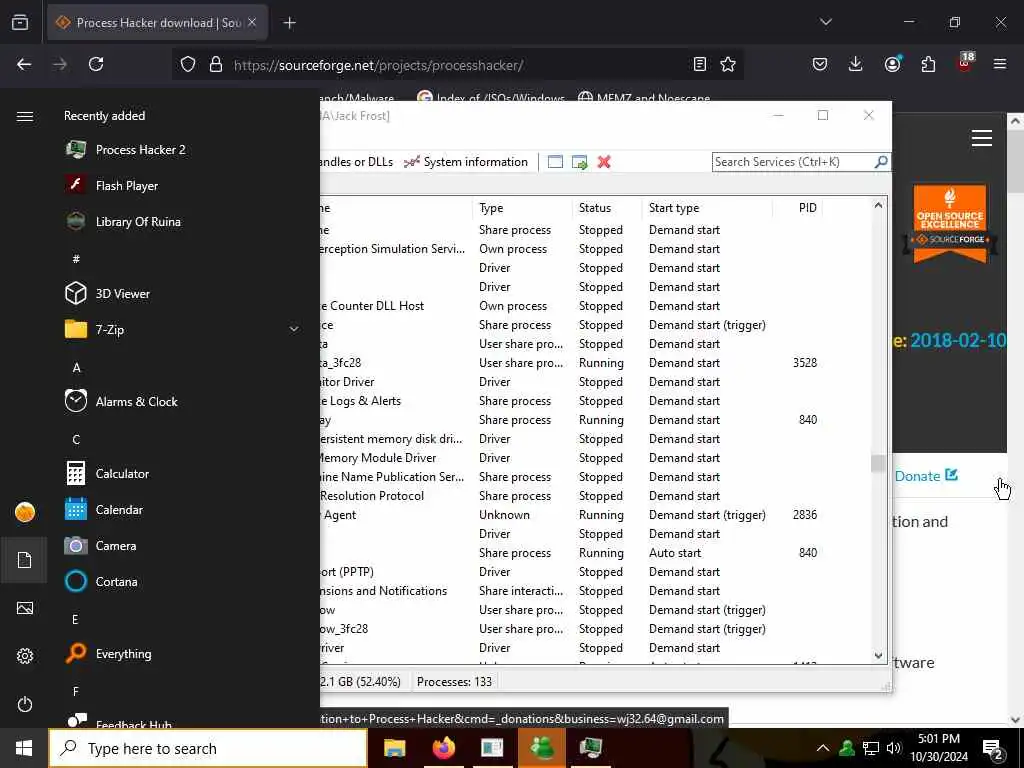
Task: Click Type here to search box
Action: 208,748
